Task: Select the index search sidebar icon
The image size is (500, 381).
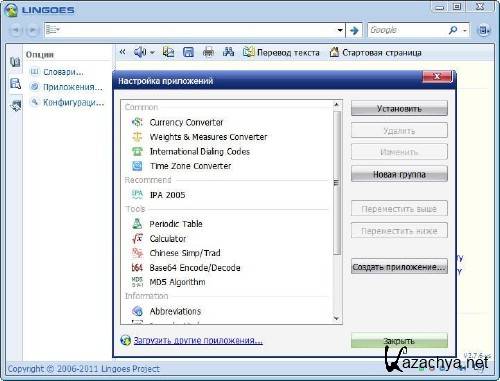Action: click(15, 84)
